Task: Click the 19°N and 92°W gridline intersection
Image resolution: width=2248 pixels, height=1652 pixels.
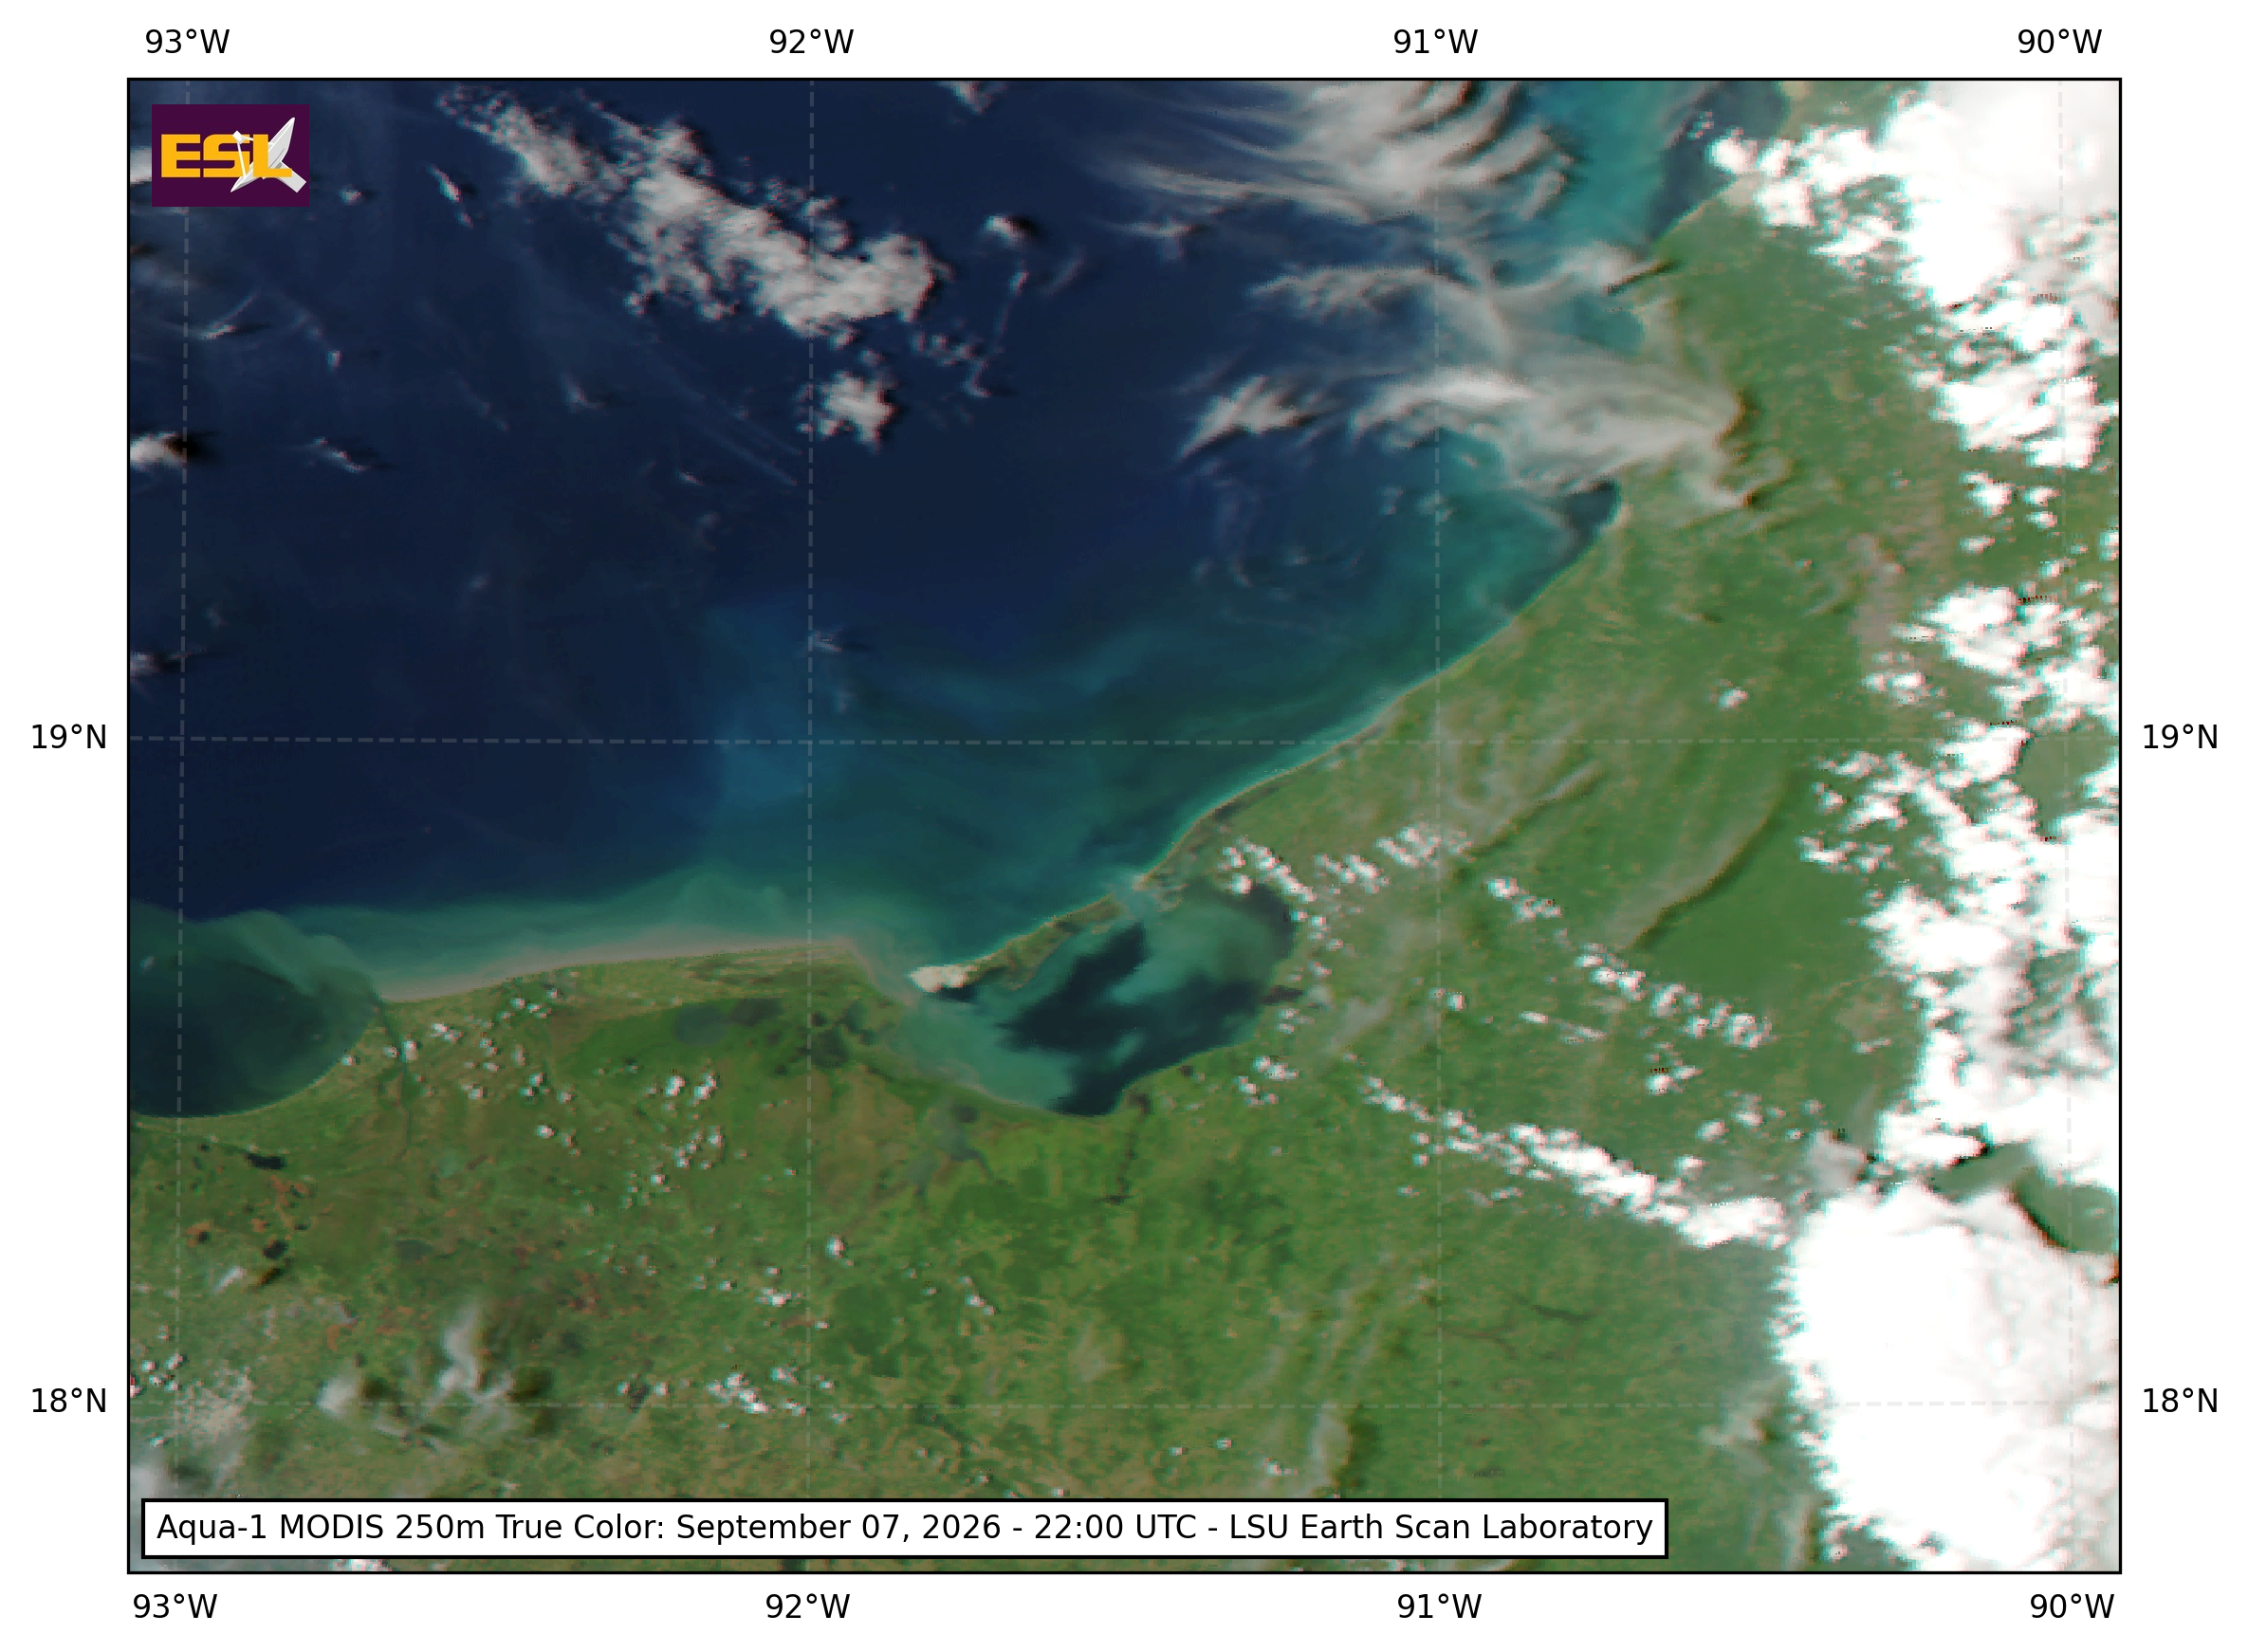Action: pyautogui.click(x=810, y=740)
